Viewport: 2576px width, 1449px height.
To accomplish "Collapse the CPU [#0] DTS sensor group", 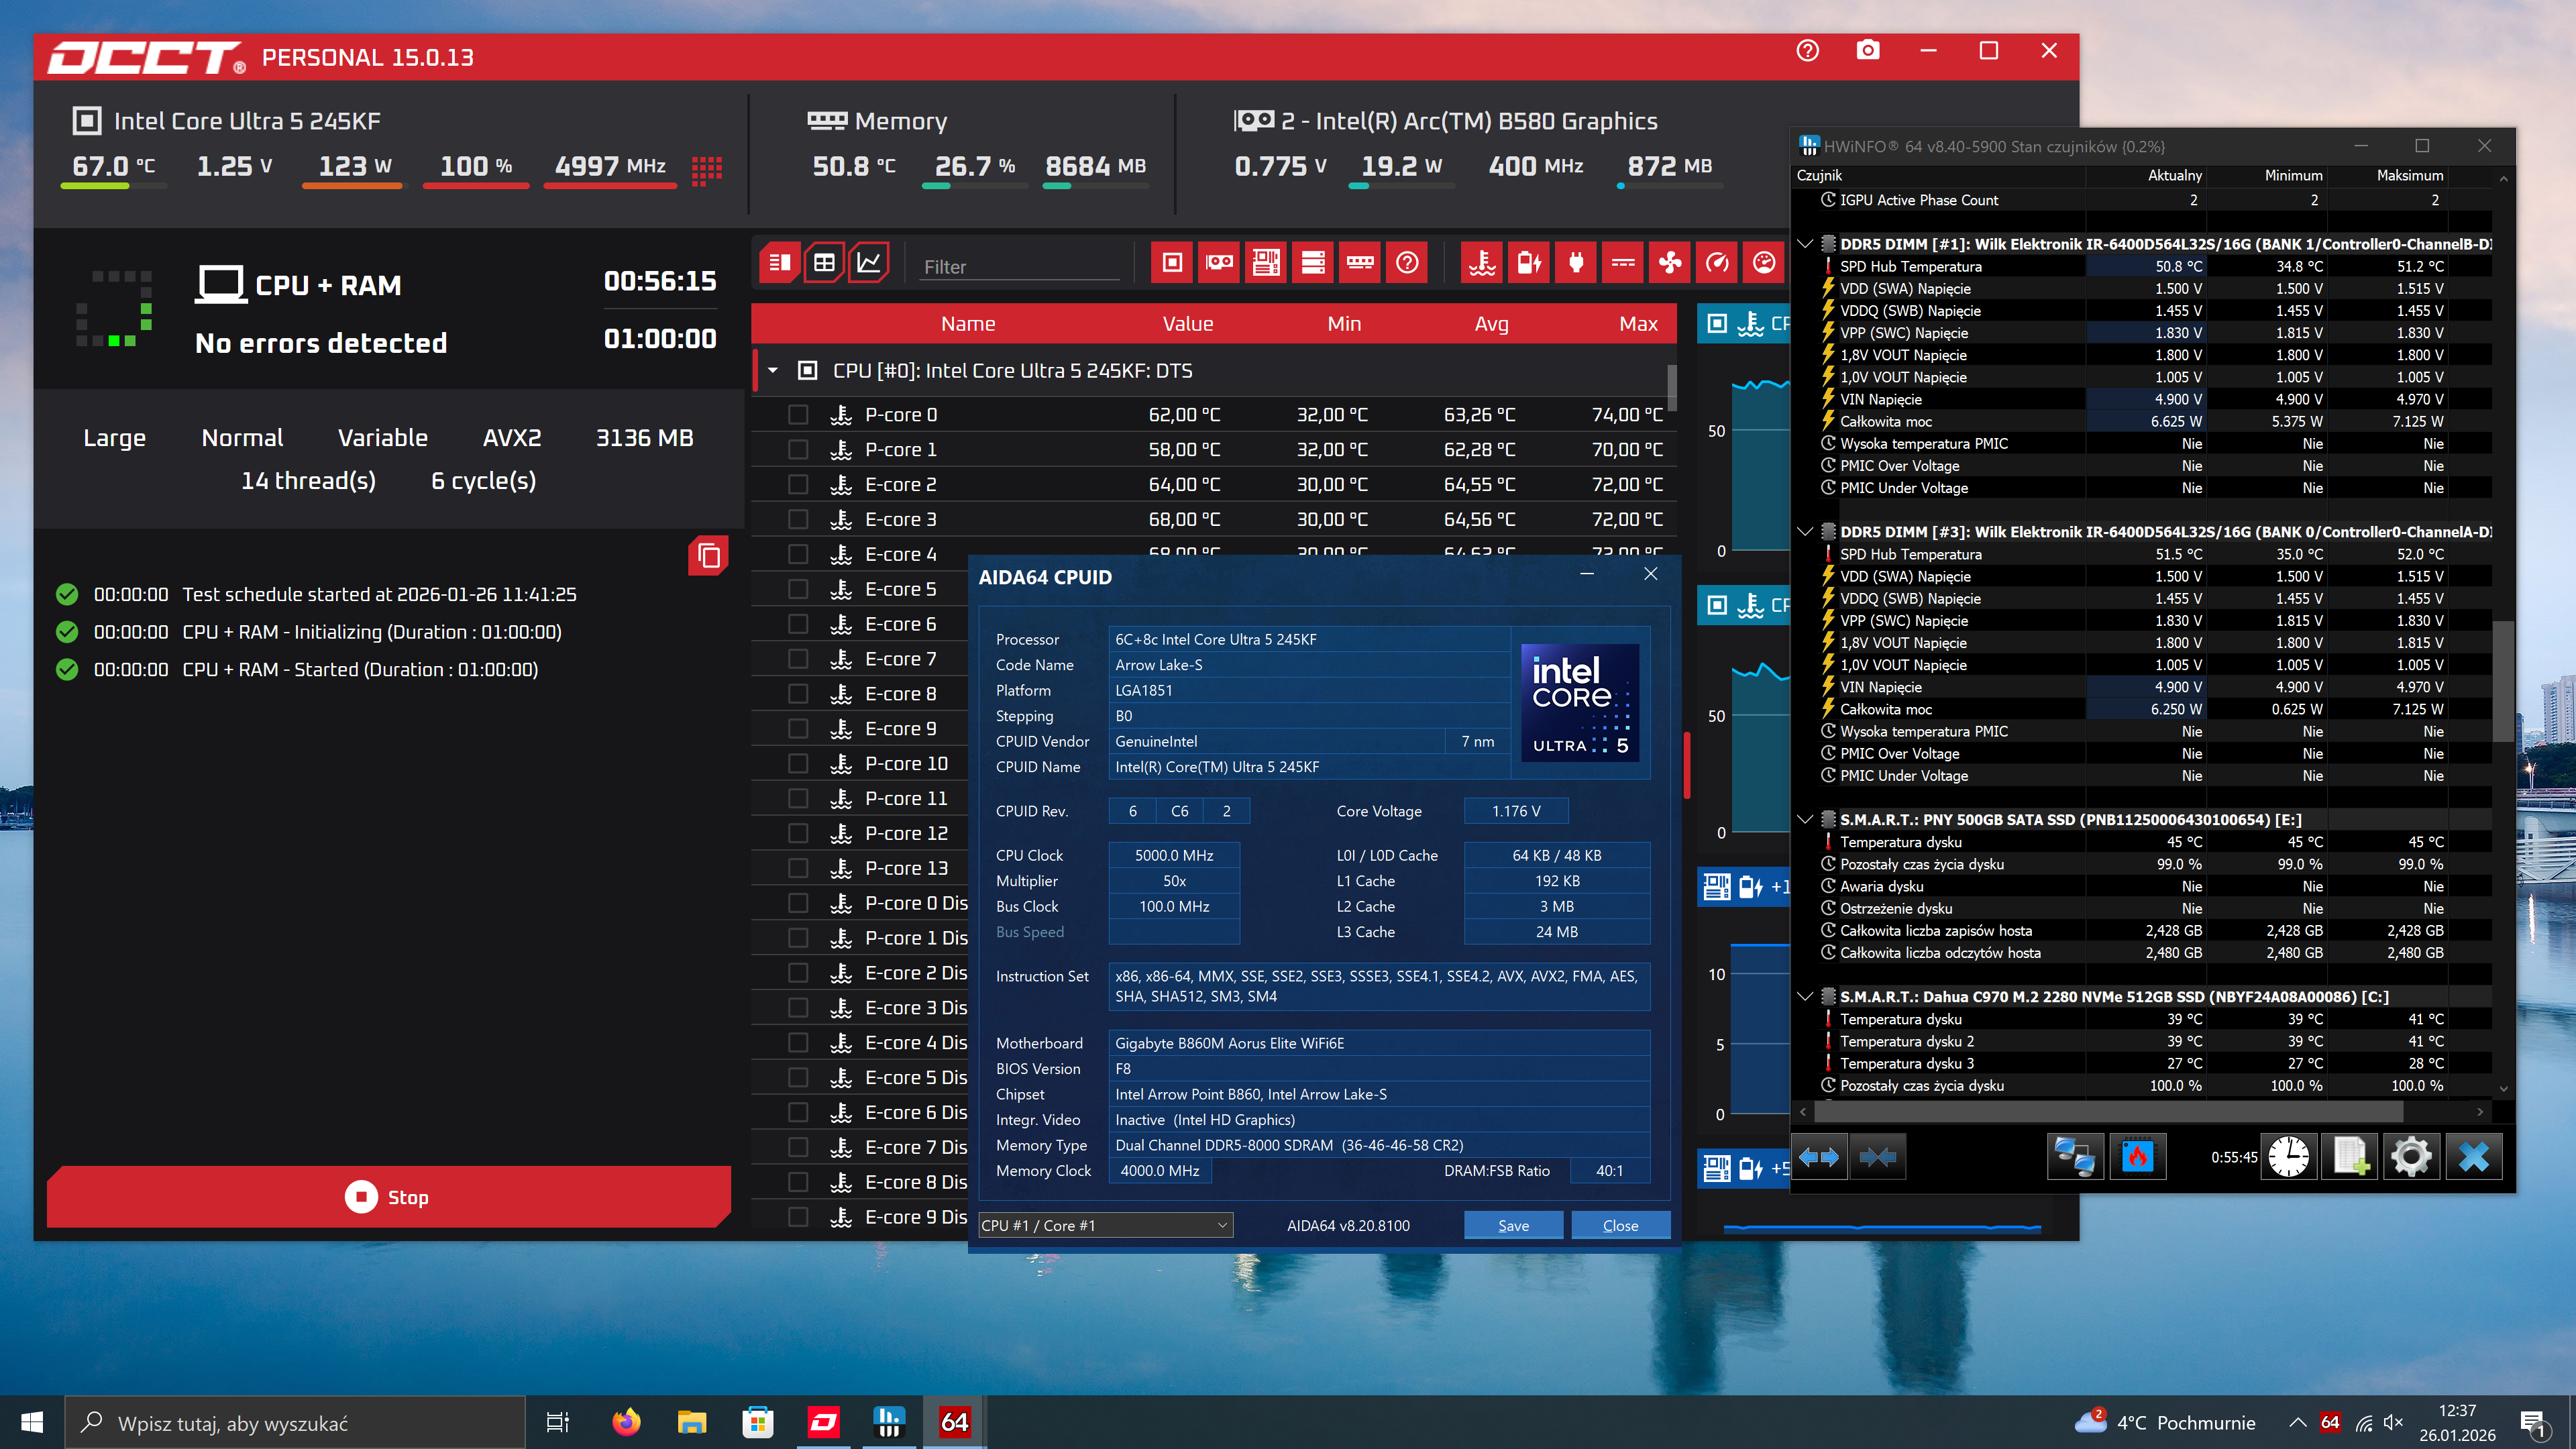I will click(x=773, y=371).
